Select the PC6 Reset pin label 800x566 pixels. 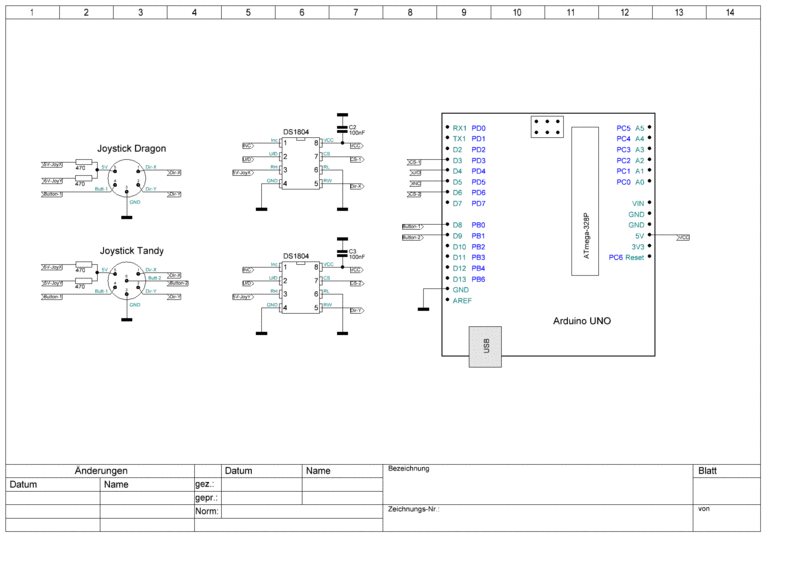point(627,257)
